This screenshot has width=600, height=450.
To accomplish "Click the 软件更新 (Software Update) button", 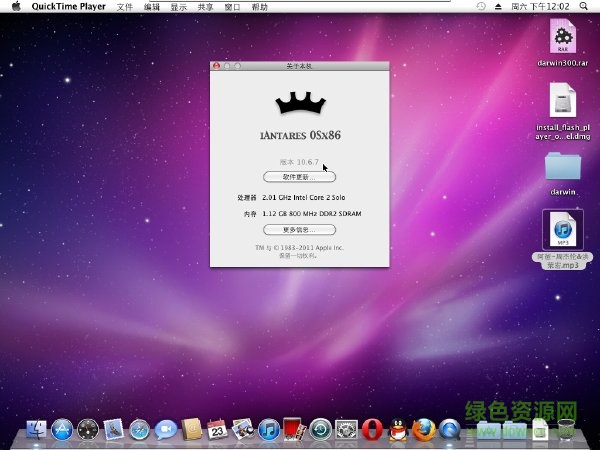I will (299, 177).
